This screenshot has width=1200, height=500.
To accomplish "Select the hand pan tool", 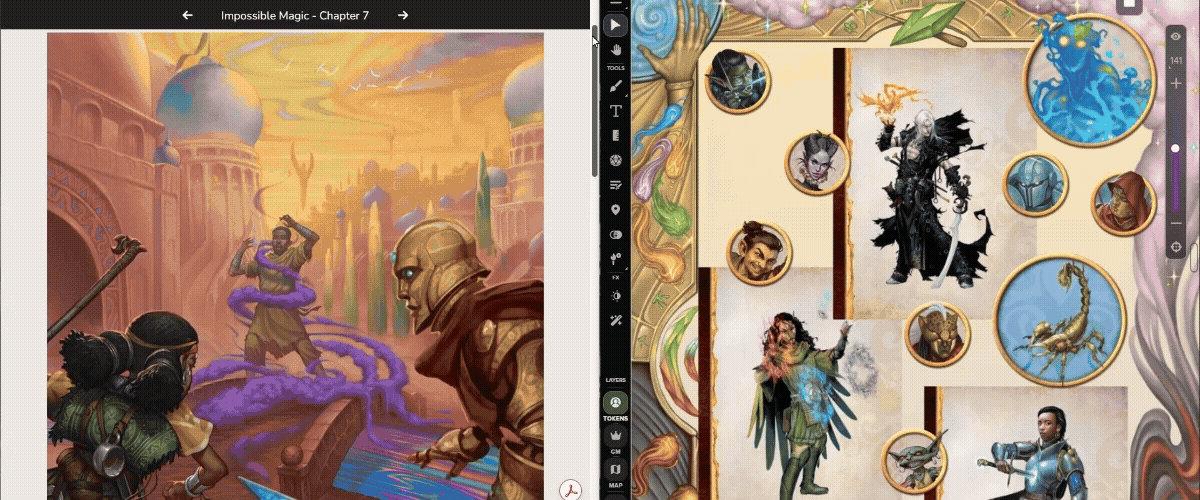I will (x=616, y=49).
